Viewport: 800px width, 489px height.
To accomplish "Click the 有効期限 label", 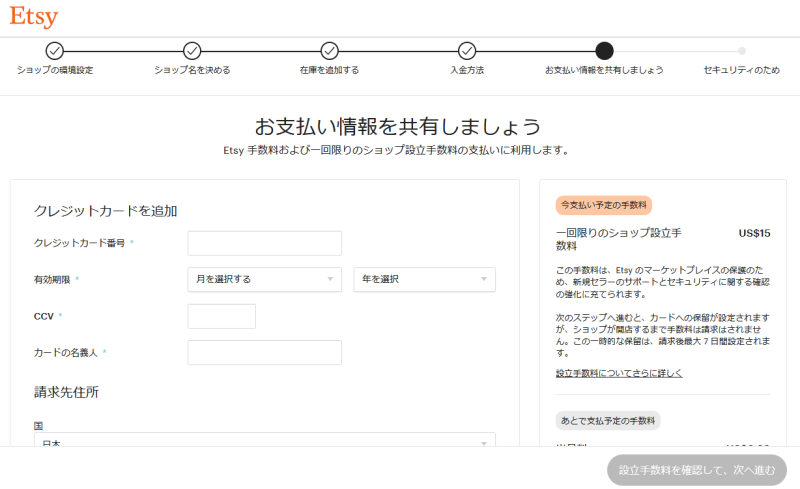I will [52, 280].
